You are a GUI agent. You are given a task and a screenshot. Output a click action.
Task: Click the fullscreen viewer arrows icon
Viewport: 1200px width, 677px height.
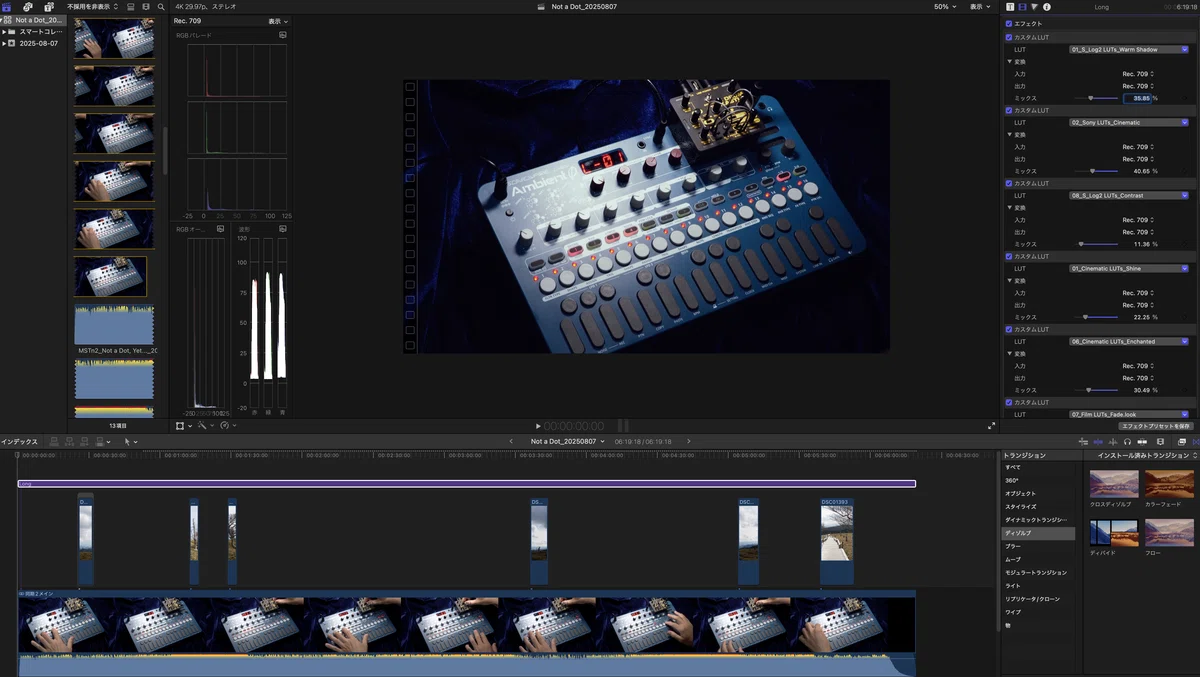click(992, 426)
